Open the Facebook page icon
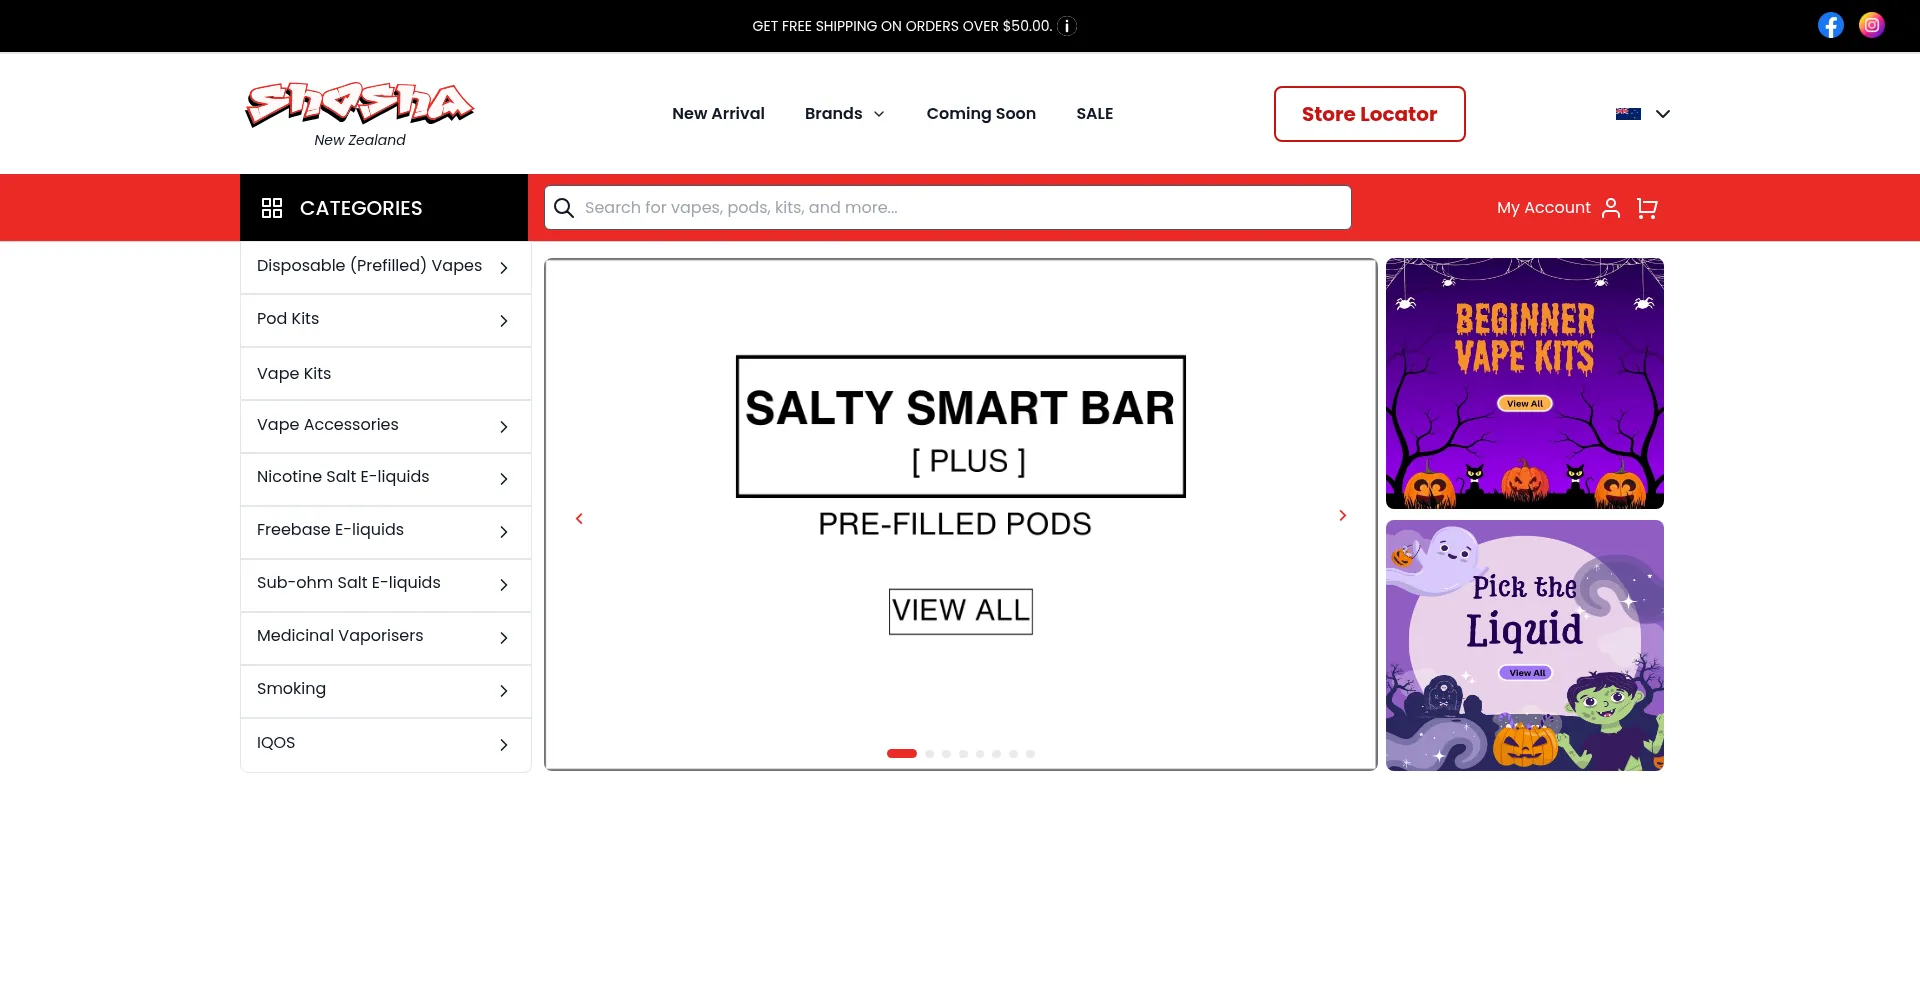 (1830, 25)
